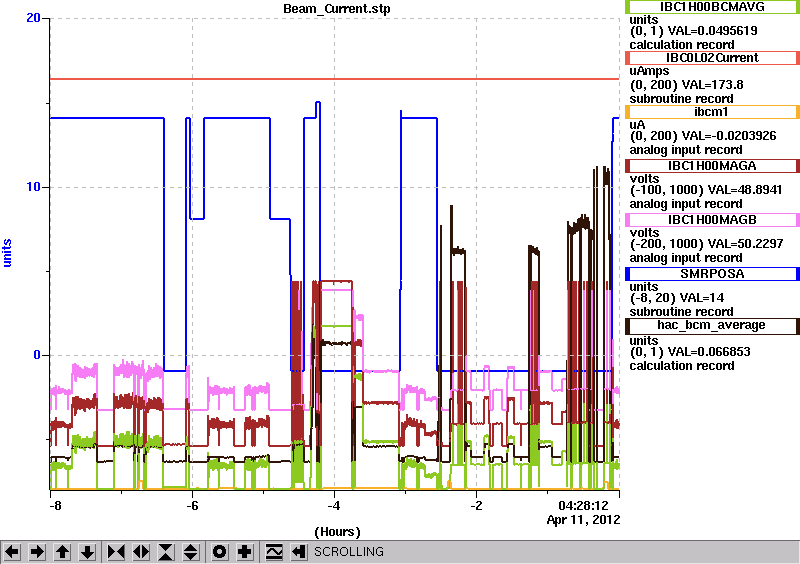This screenshot has height=564, width=800.
Task: Select the IBC0L02Current curve legend label
Action: tap(712, 58)
